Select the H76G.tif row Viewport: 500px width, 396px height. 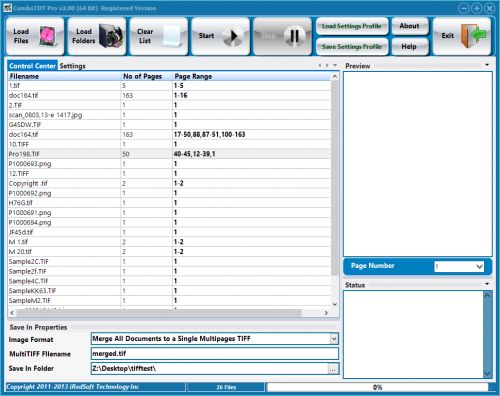pyautogui.click(x=169, y=203)
